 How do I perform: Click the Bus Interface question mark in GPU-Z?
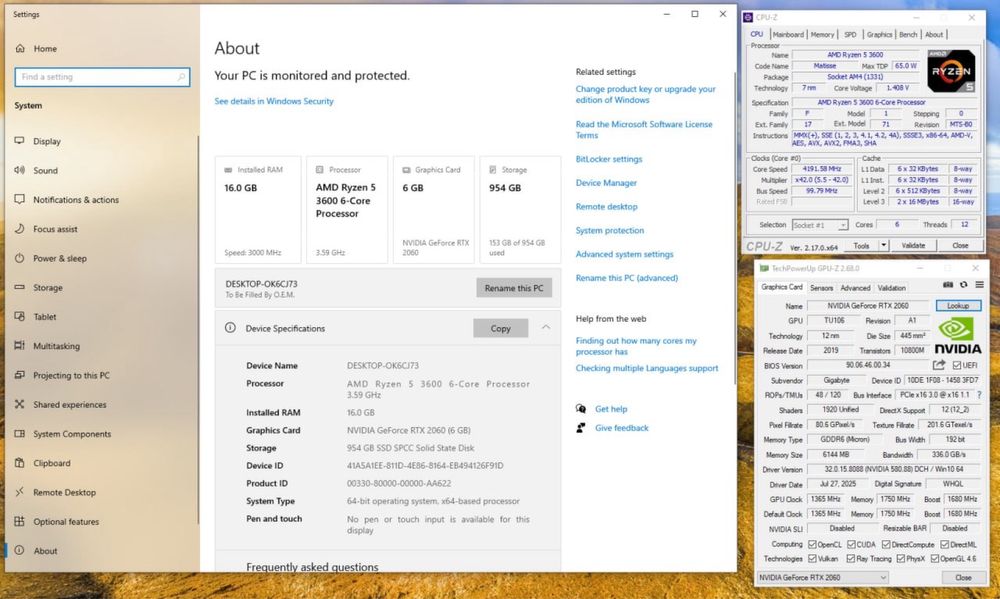click(979, 395)
